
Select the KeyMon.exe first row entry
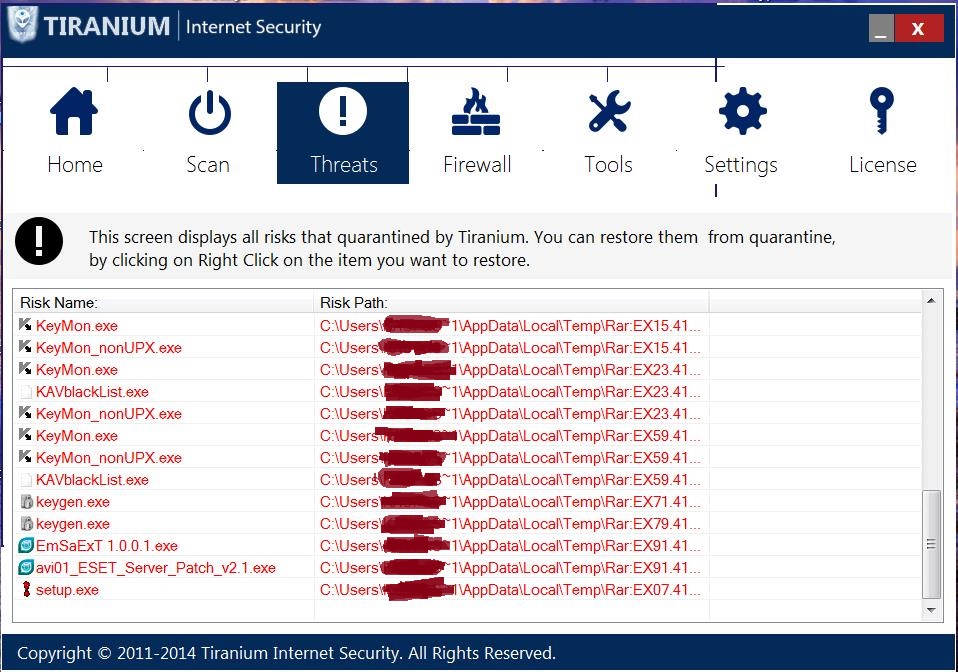point(76,326)
